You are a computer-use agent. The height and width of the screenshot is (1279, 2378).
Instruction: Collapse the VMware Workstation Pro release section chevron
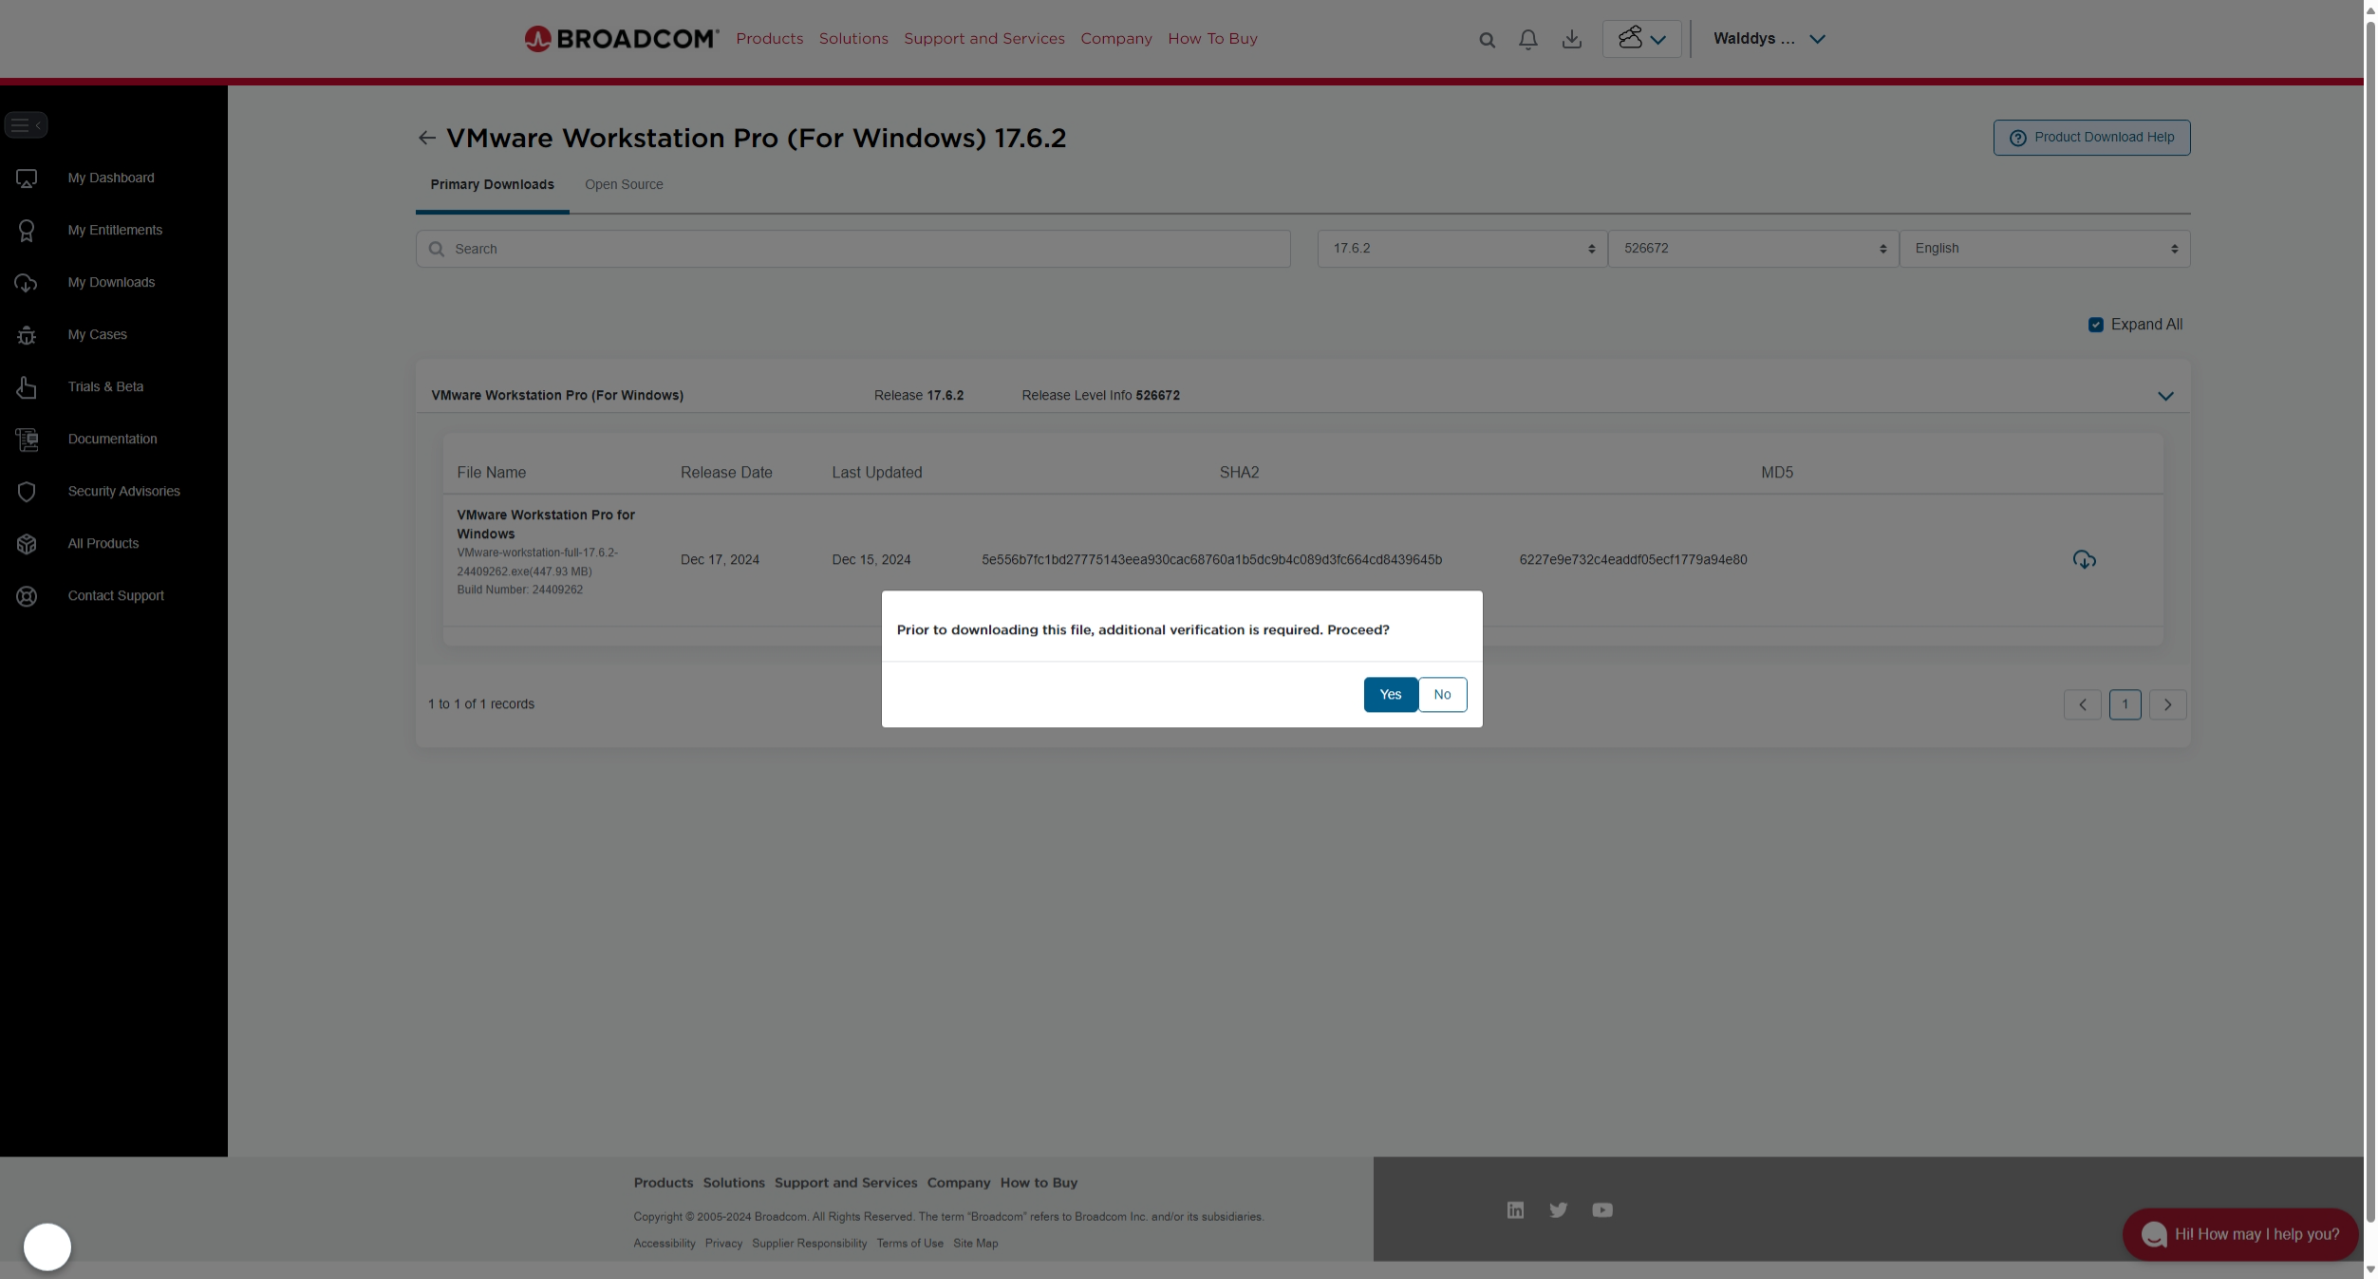tap(2165, 396)
